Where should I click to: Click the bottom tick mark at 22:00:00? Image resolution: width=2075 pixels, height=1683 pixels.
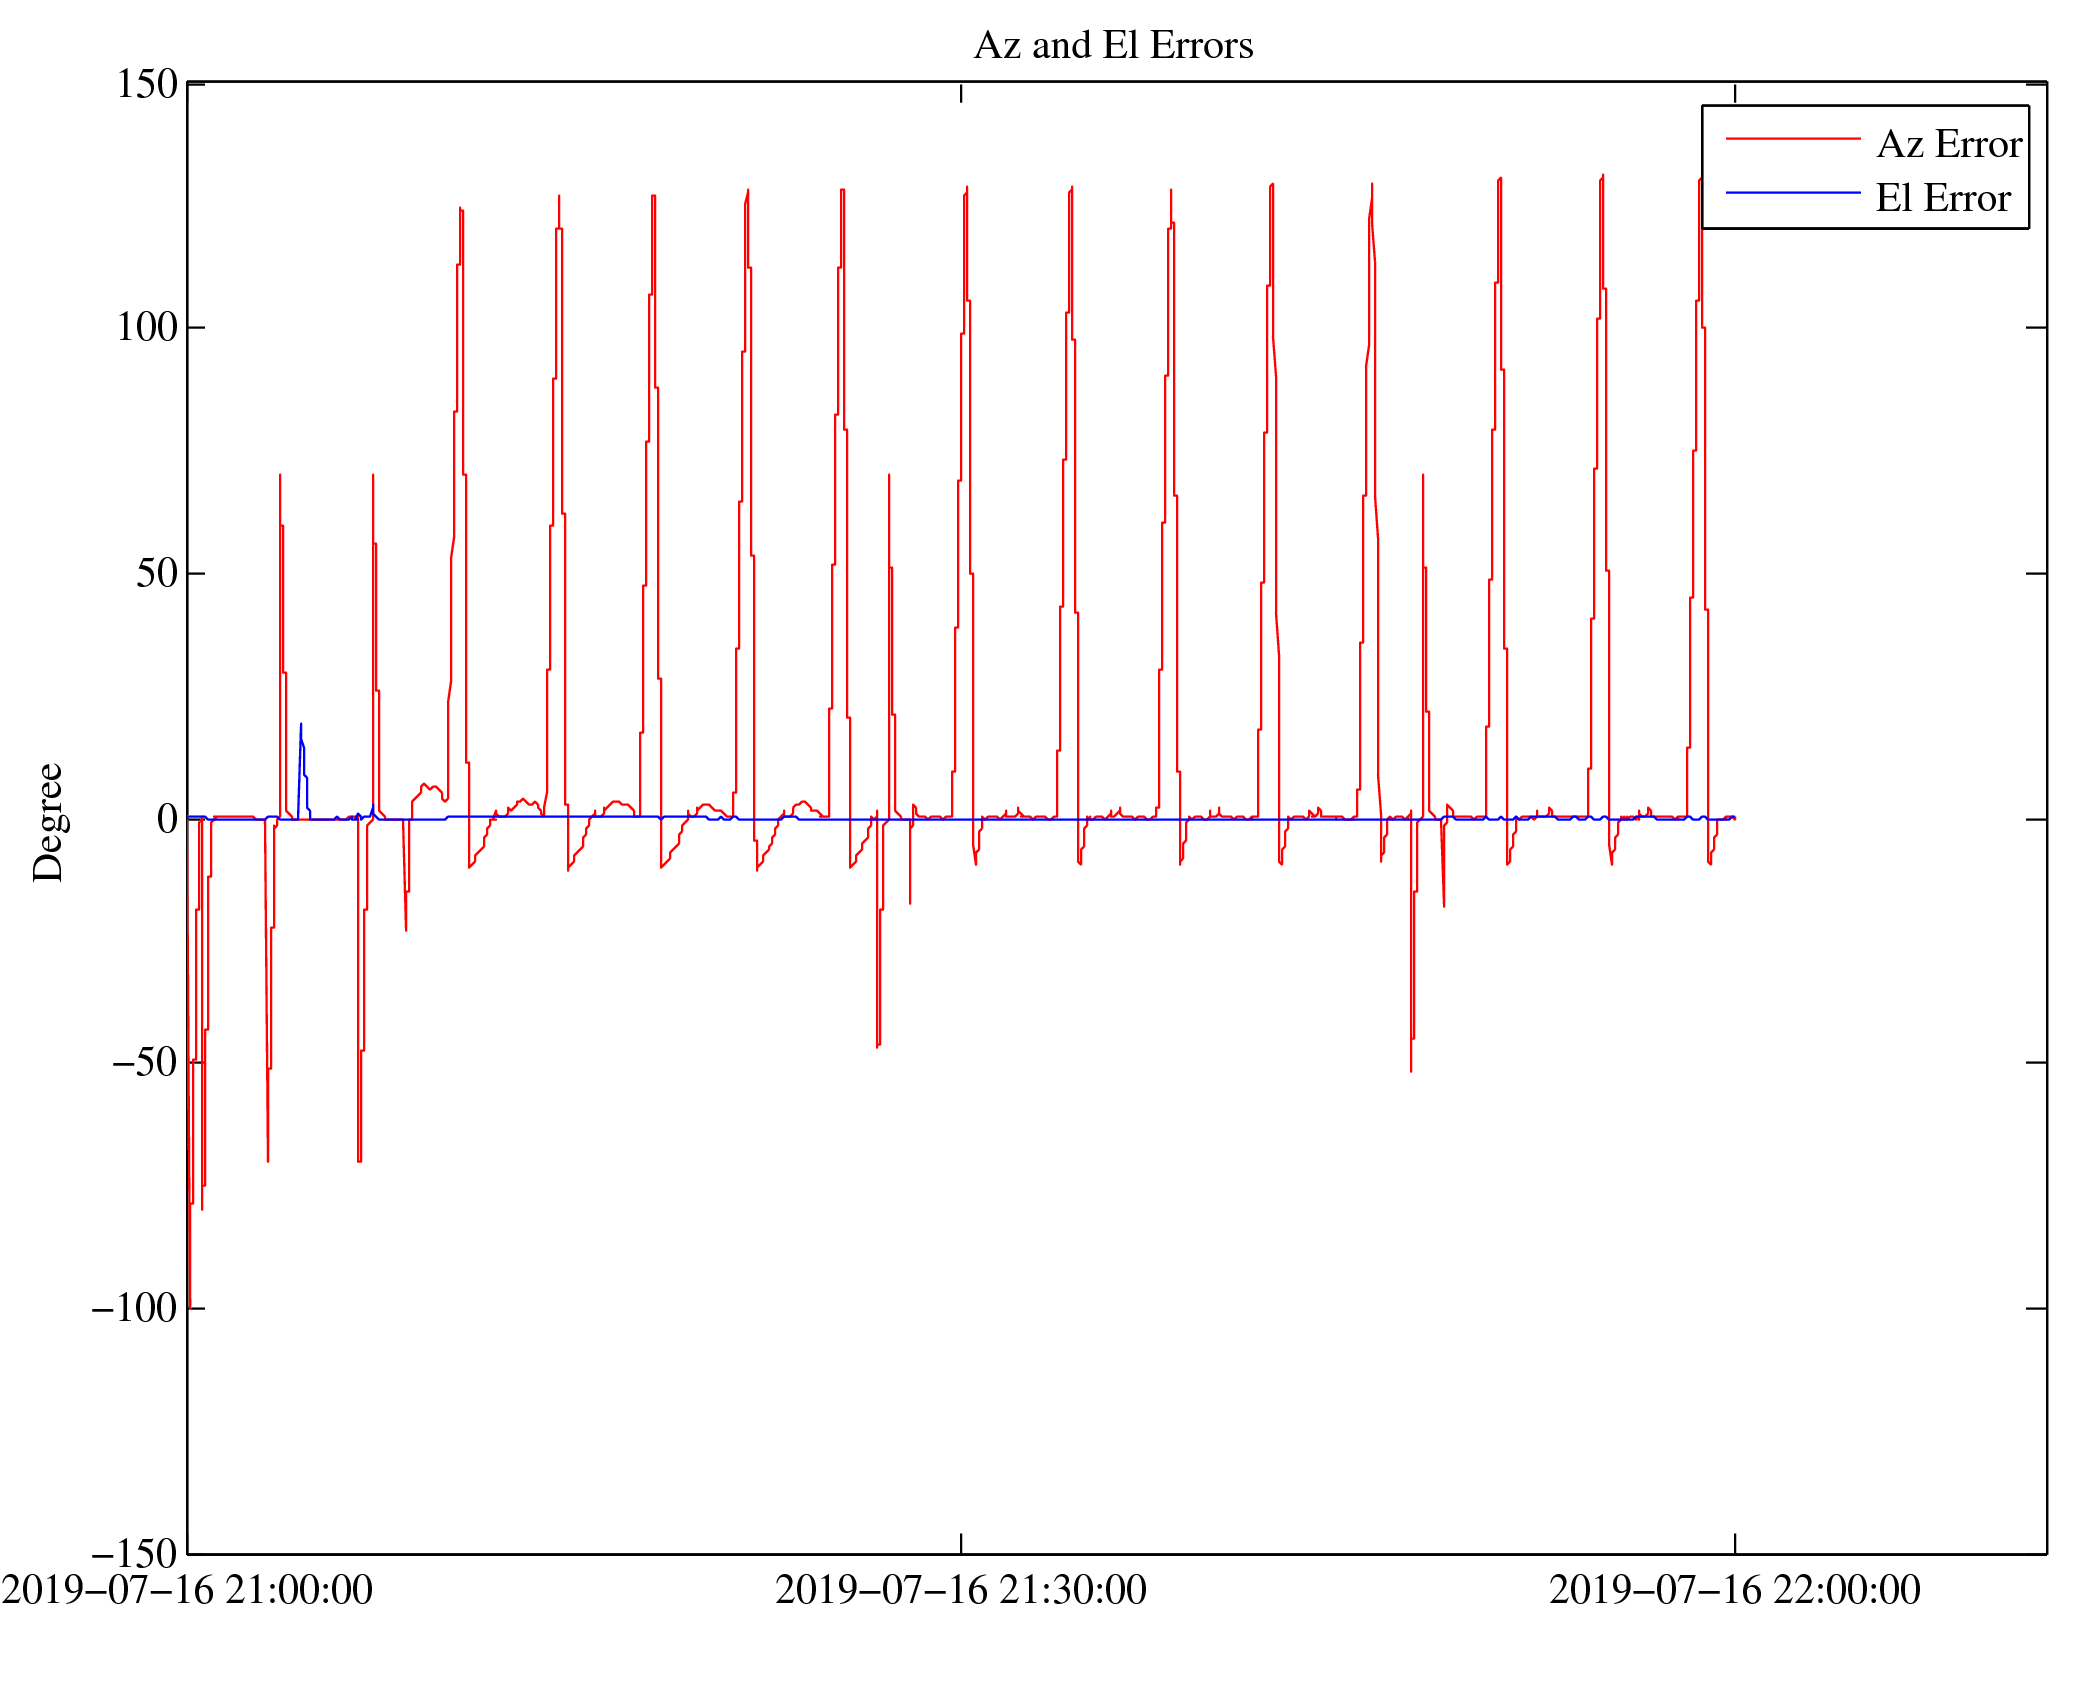[x=1735, y=1543]
